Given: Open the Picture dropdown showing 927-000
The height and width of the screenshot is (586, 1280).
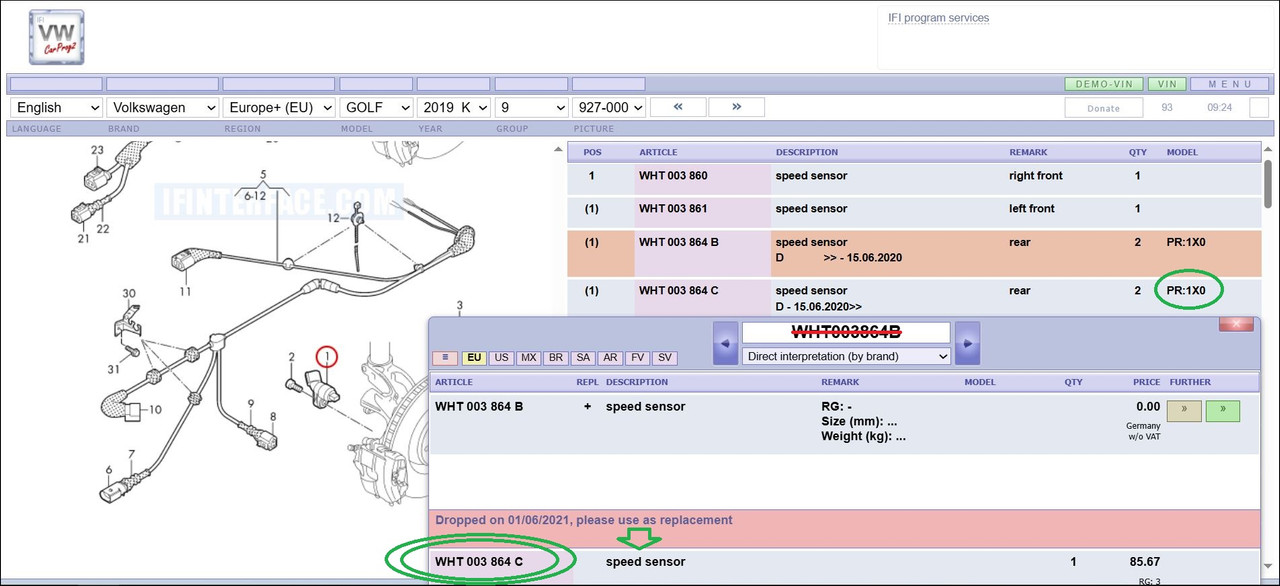Looking at the screenshot, I should tap(609, 107).
